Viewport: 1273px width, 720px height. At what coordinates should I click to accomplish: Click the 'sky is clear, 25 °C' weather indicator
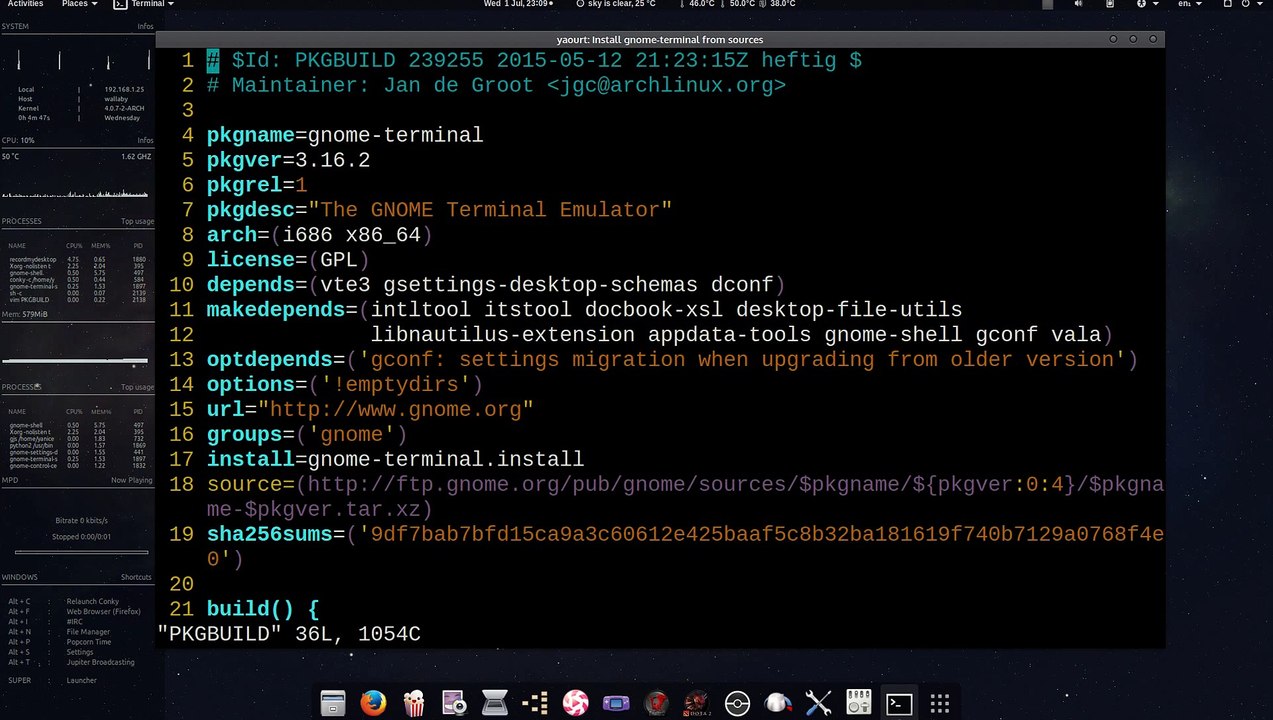(x=615, y=4)
